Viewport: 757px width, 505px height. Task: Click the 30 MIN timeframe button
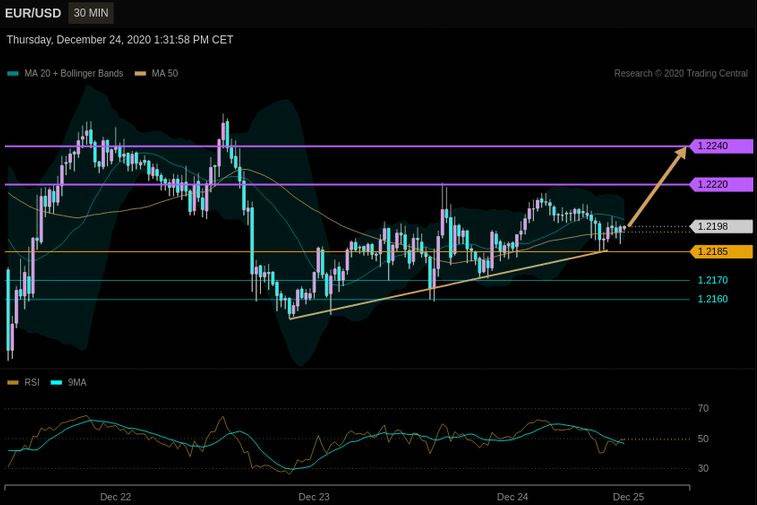point(91,13)
